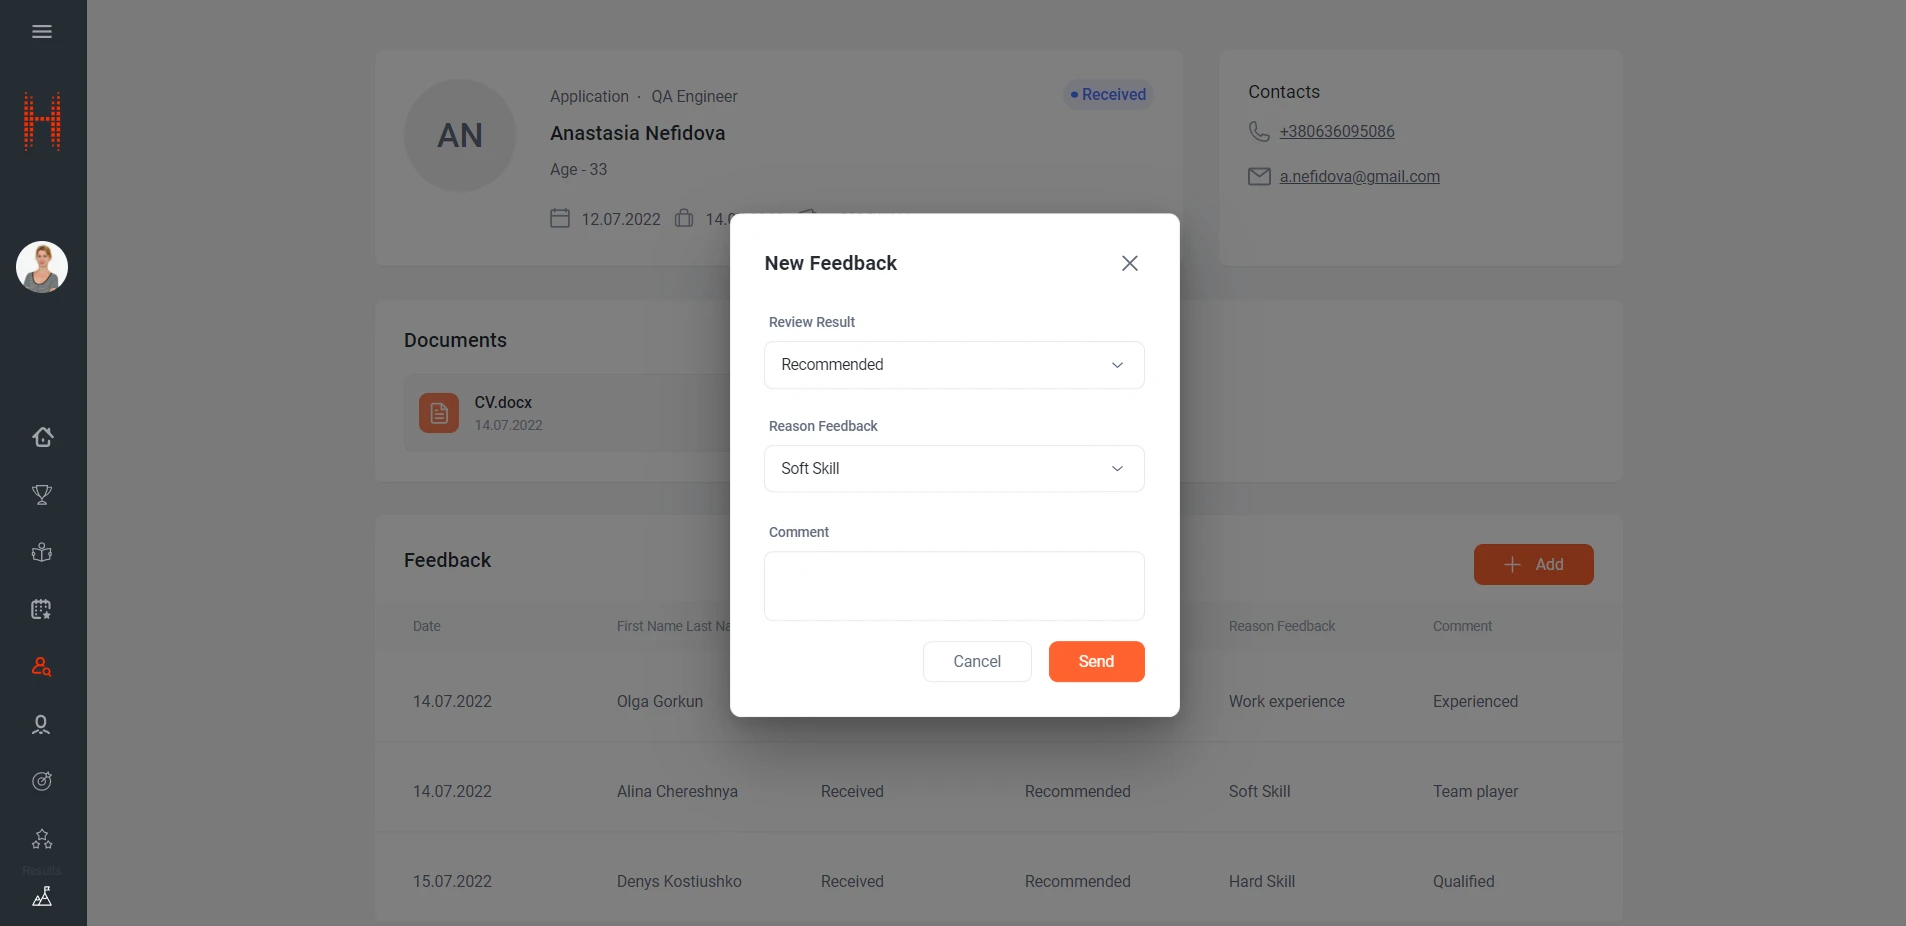The image size is (1906, 926).
Task: Open the person icon in sidebar
Action: click(42, 725)
